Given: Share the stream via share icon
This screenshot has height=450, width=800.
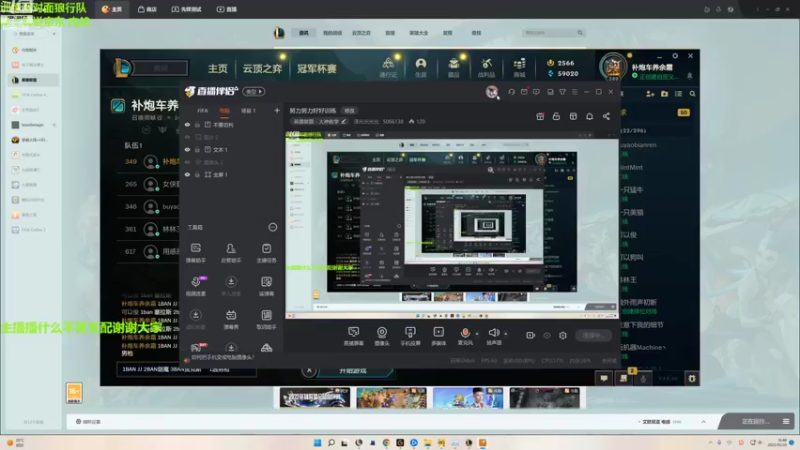Looking at the screenshot, I should [606, 116].
